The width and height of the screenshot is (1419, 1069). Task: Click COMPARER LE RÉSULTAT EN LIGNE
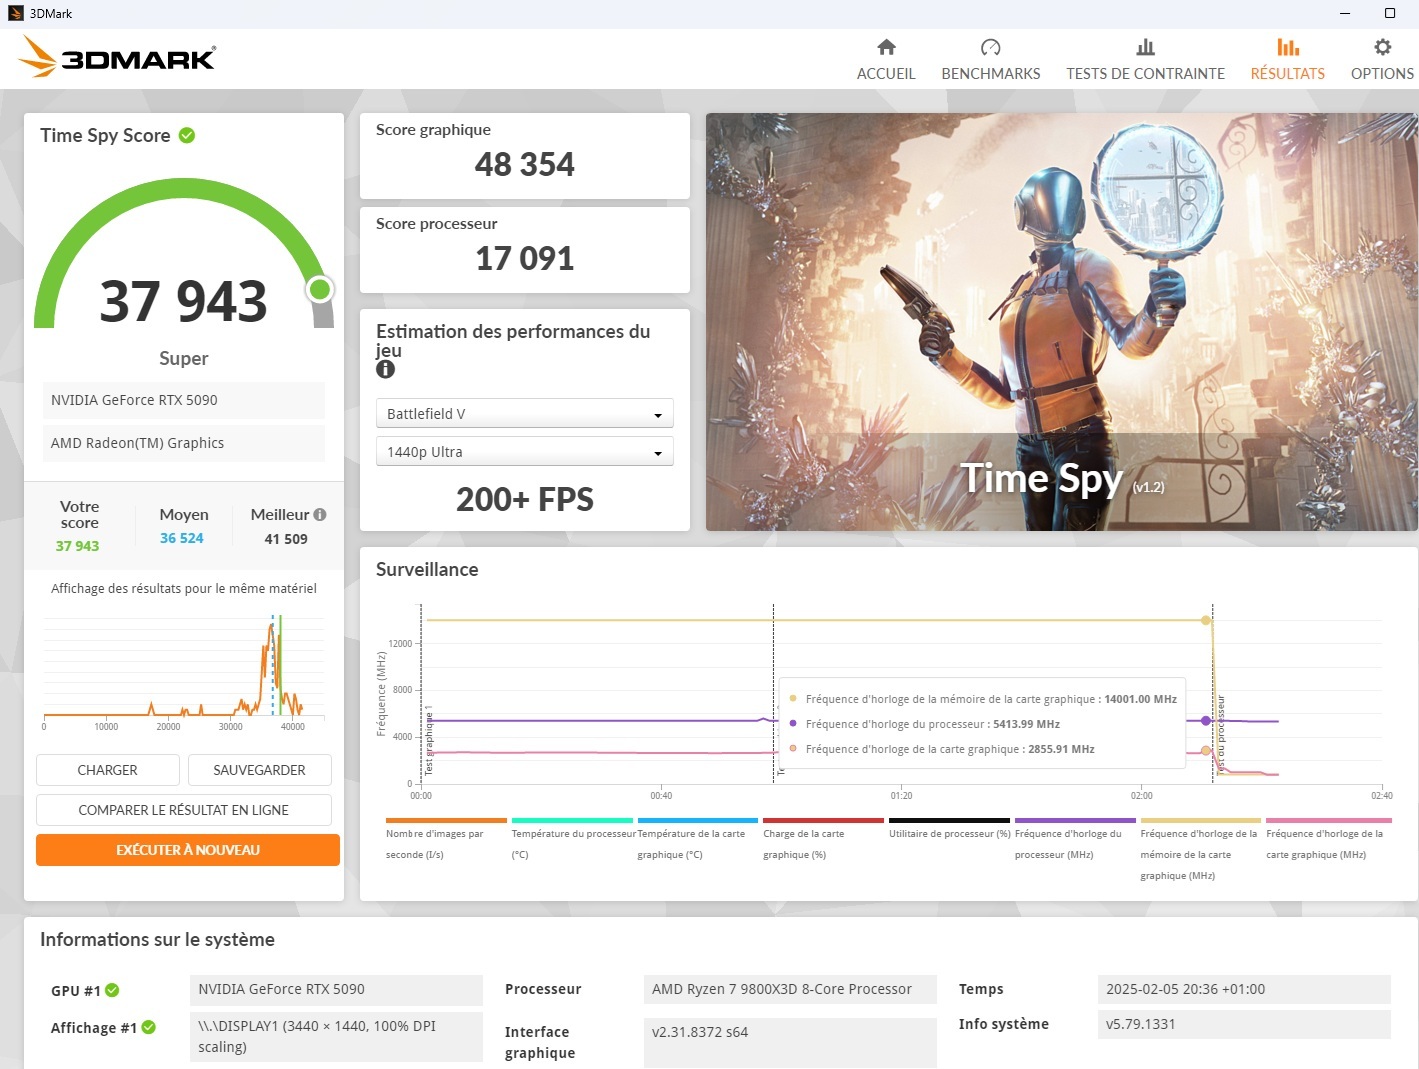[184, 810]
